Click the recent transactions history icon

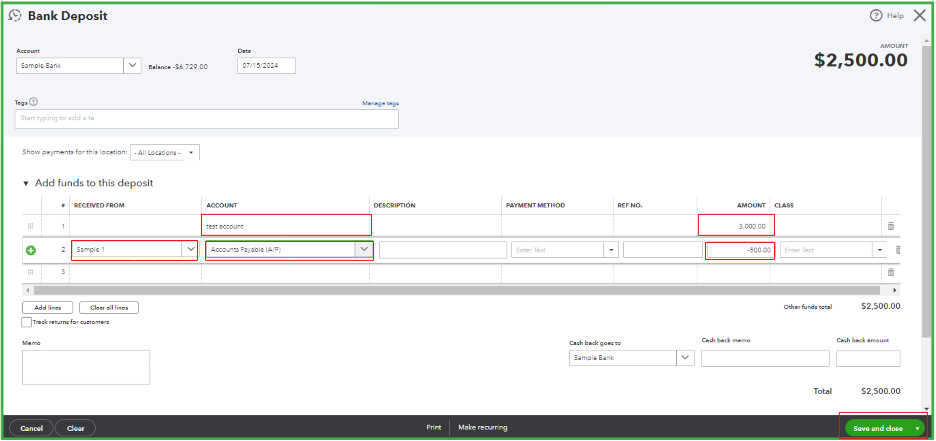click(15, 16)
